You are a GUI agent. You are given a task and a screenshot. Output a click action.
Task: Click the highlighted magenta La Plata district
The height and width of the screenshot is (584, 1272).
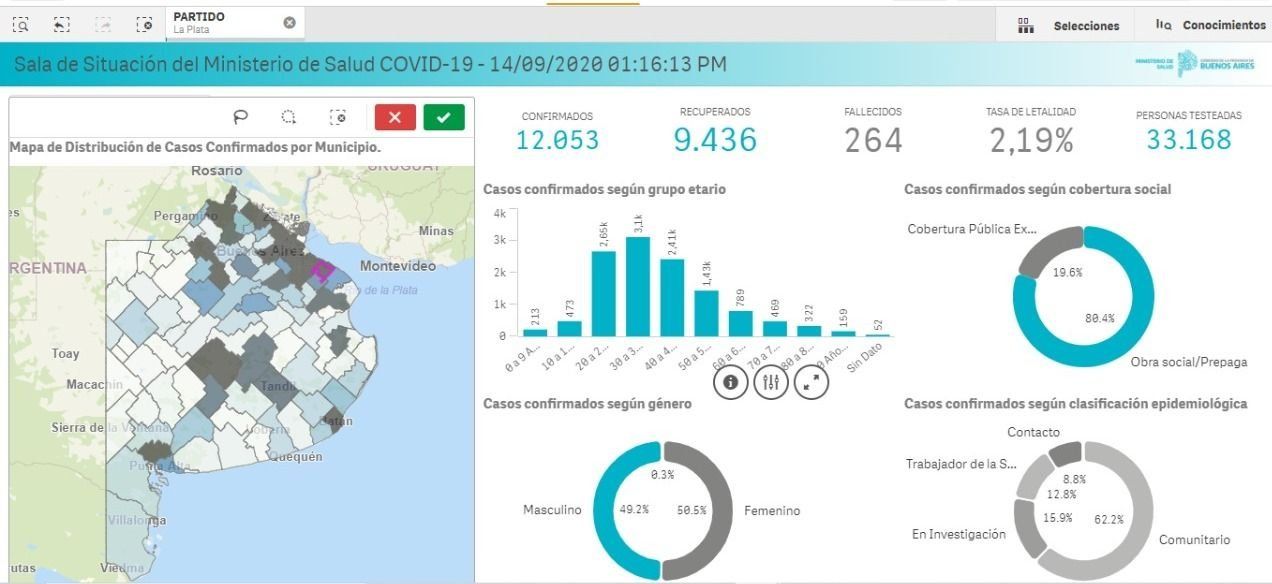point(322,270)
